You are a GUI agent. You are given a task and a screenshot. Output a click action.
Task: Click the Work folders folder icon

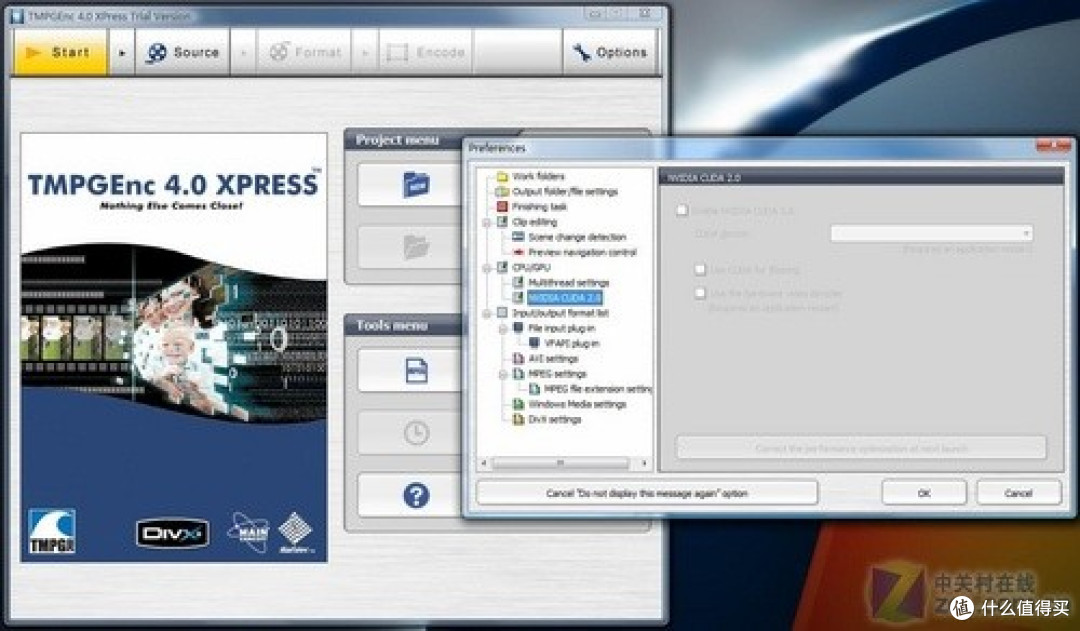coord(502,176)
